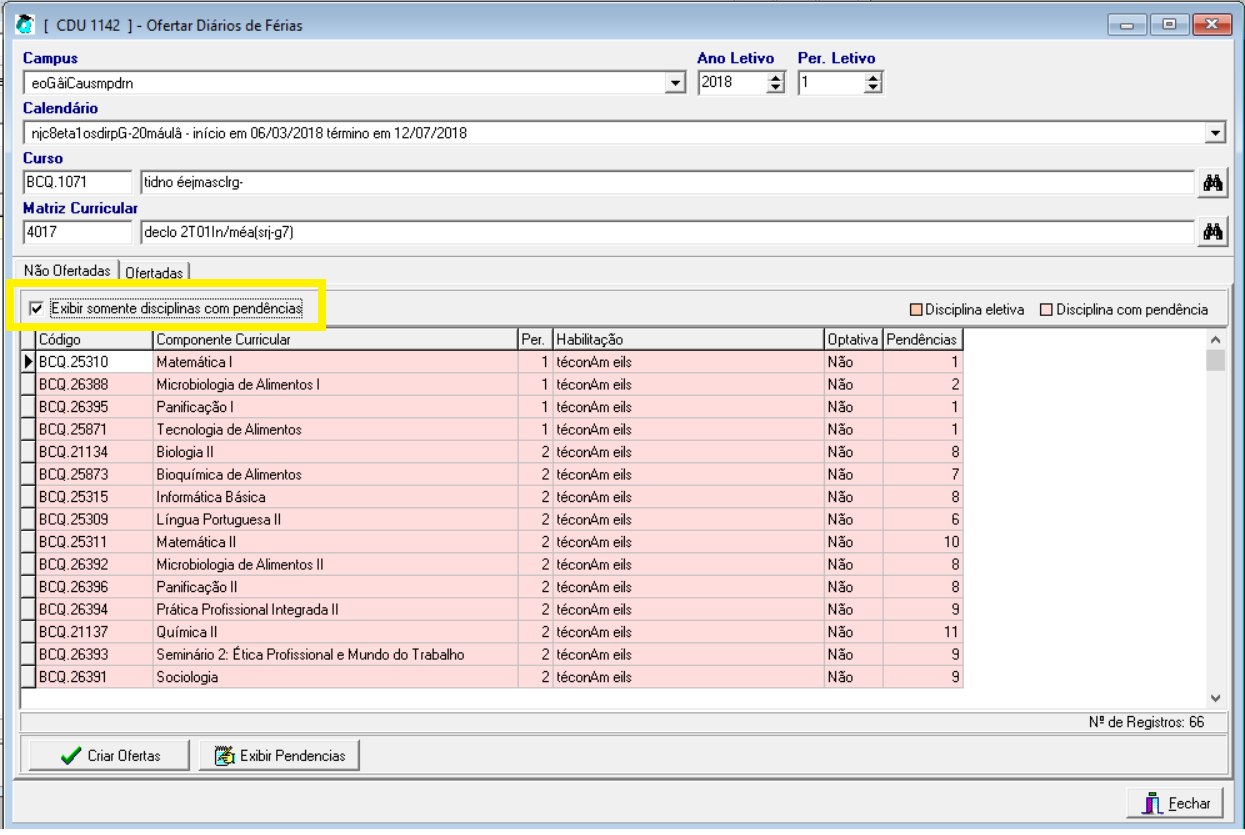Viewport: 1245px width, 835px height.
Task: Click the Disciplina eletiva legend color box
Action: 915,310
